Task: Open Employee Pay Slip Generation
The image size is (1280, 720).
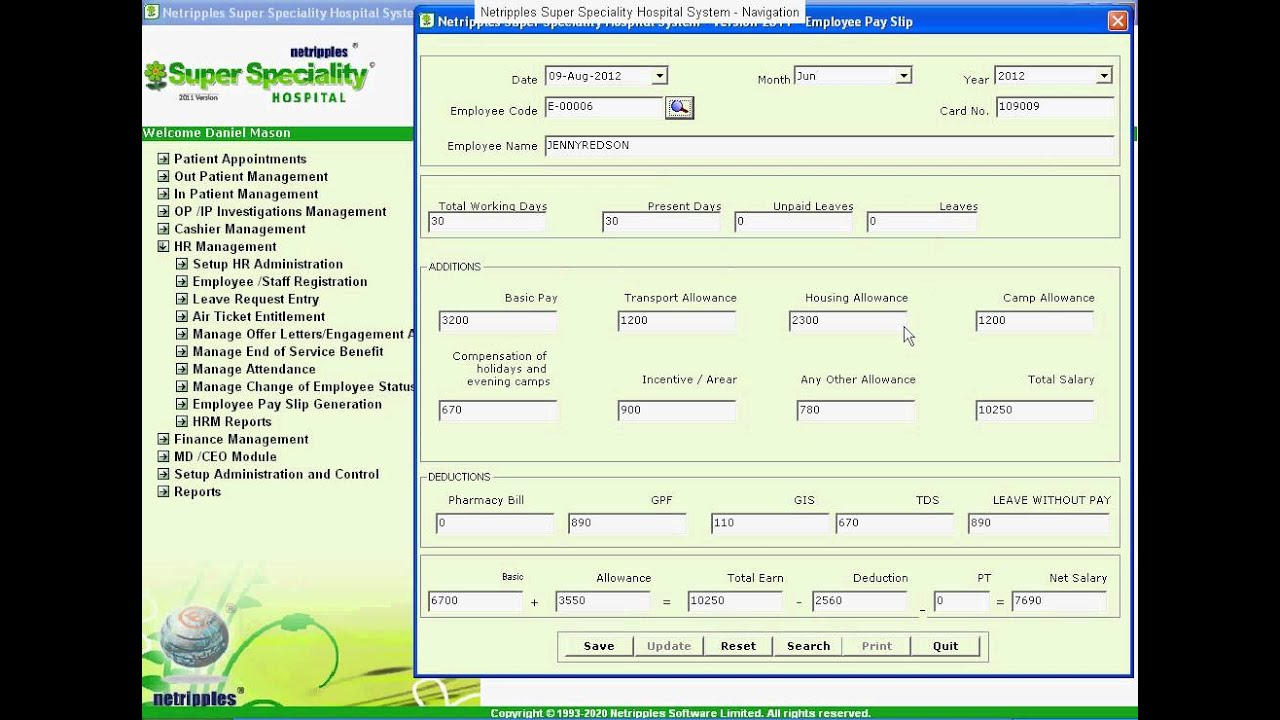Action: (287, 404)
